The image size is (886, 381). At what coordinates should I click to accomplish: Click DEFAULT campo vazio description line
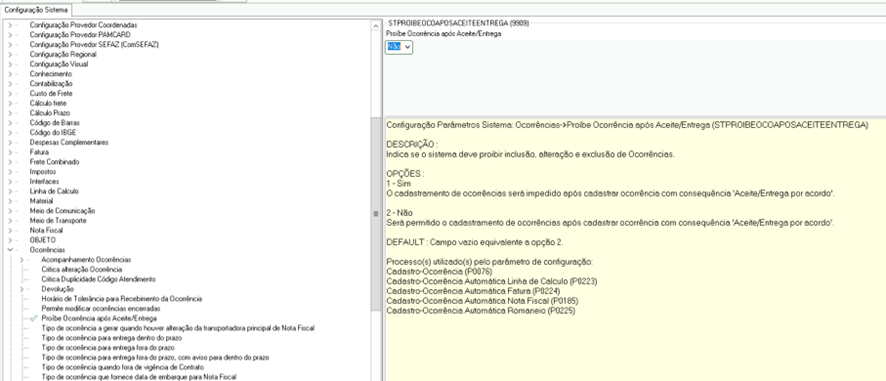pyautogui.click(x=475, y=243)
